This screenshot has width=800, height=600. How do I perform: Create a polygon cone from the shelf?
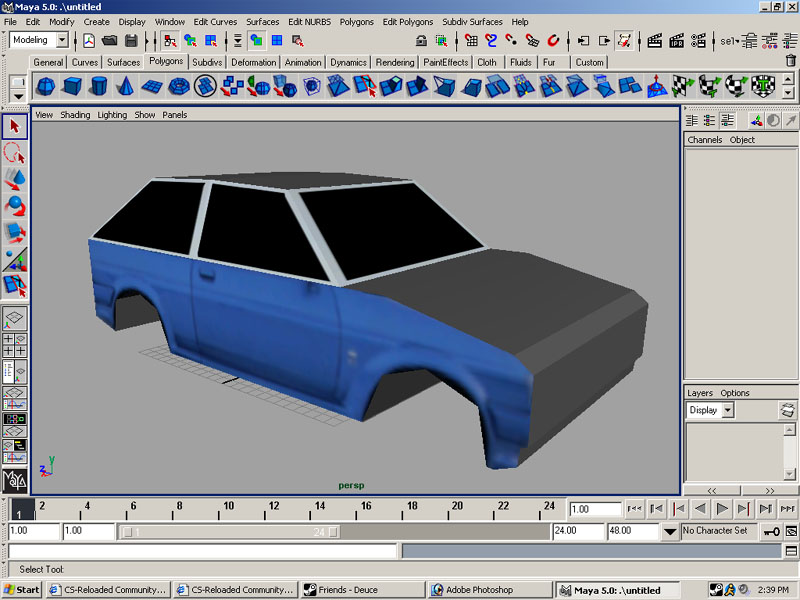[127, 87]
